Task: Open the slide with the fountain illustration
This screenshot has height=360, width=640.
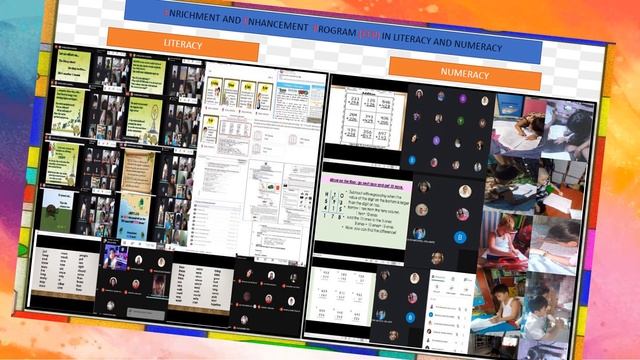Action: click(144, 120)
